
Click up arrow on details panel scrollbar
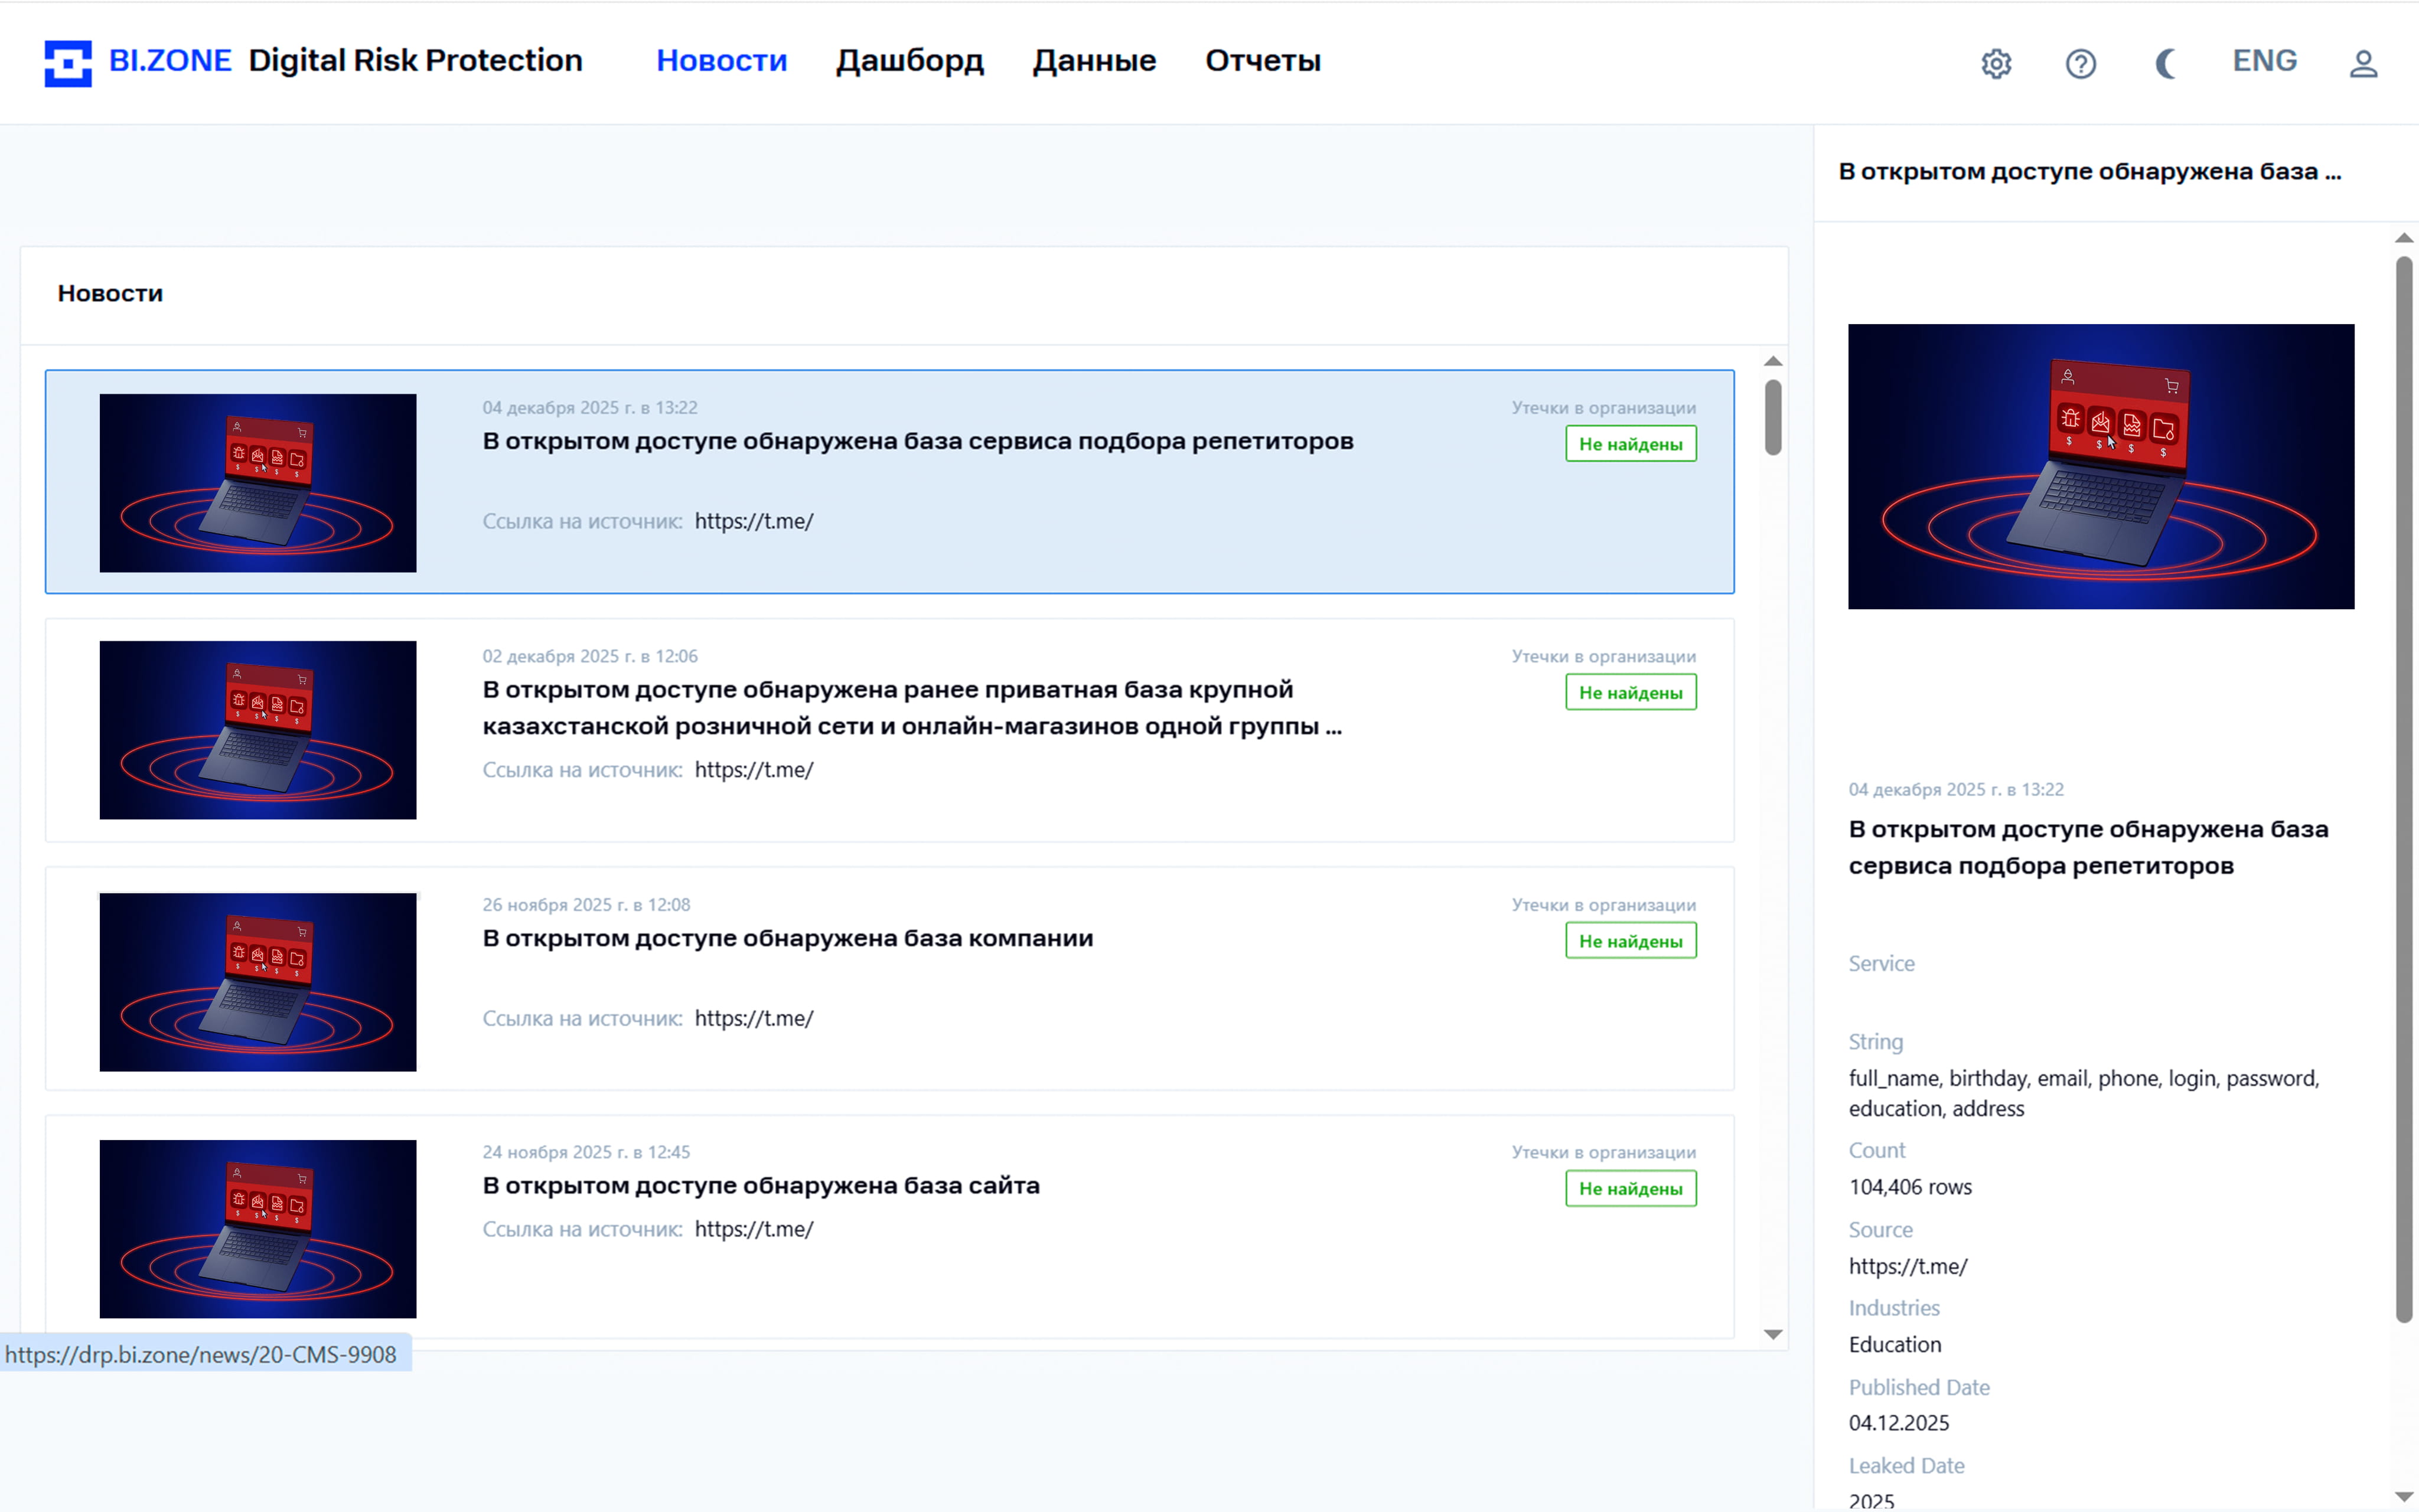click(2403, 237)
